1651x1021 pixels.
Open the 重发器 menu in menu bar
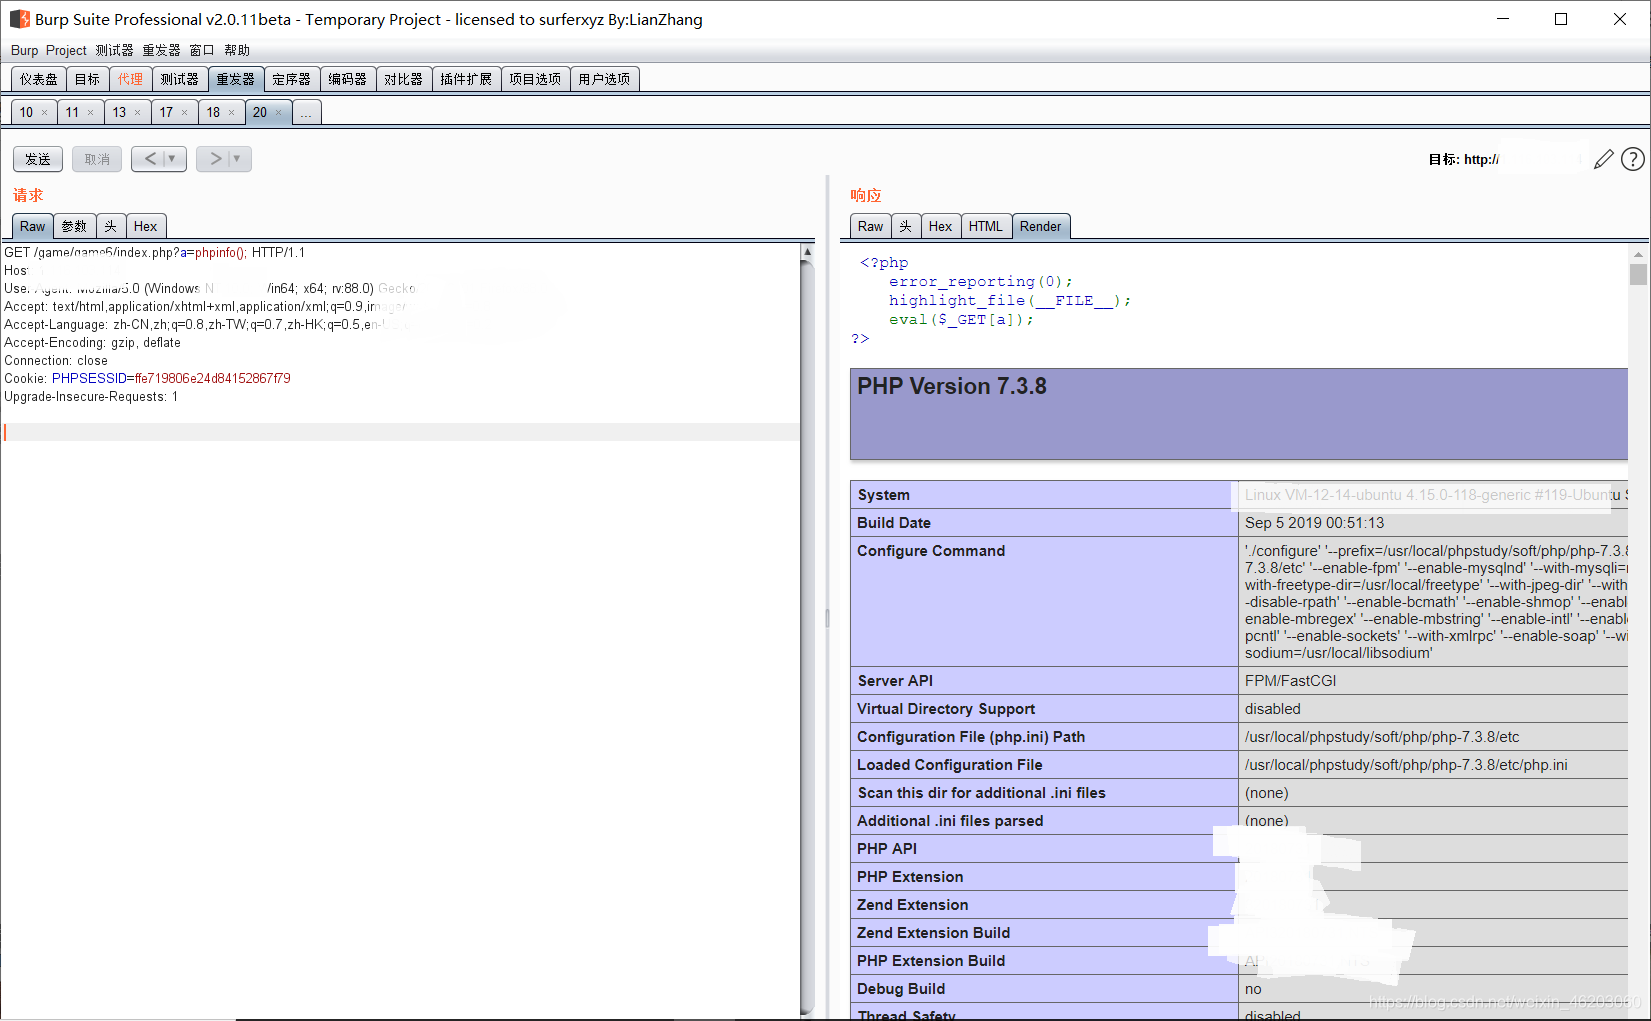click(x=161, y=50)
